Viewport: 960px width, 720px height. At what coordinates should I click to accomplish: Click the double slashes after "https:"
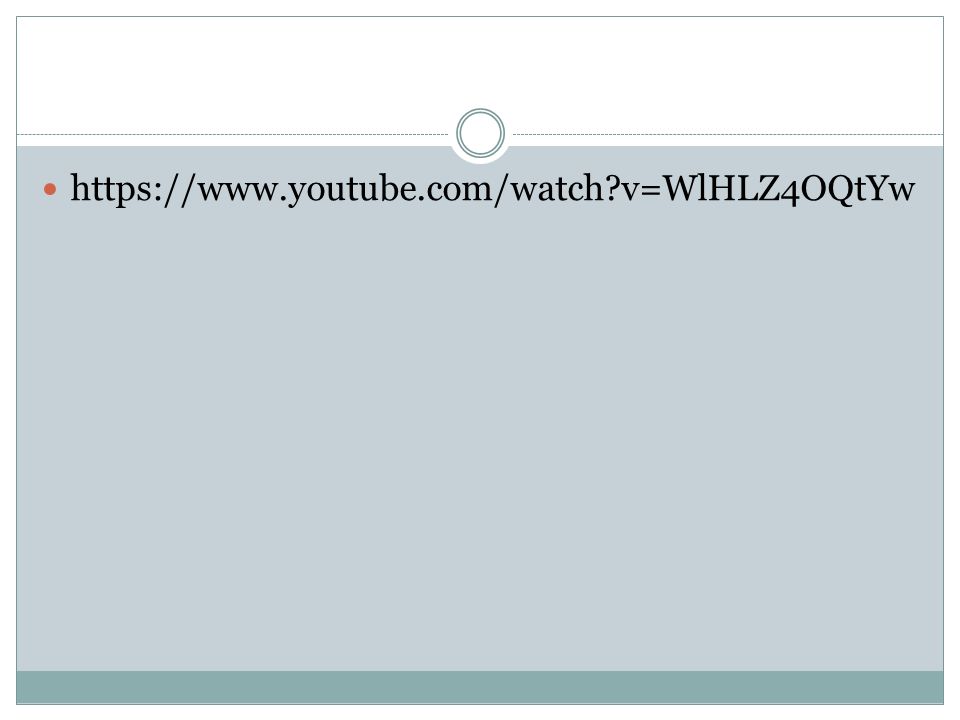(x=178, y=190)
